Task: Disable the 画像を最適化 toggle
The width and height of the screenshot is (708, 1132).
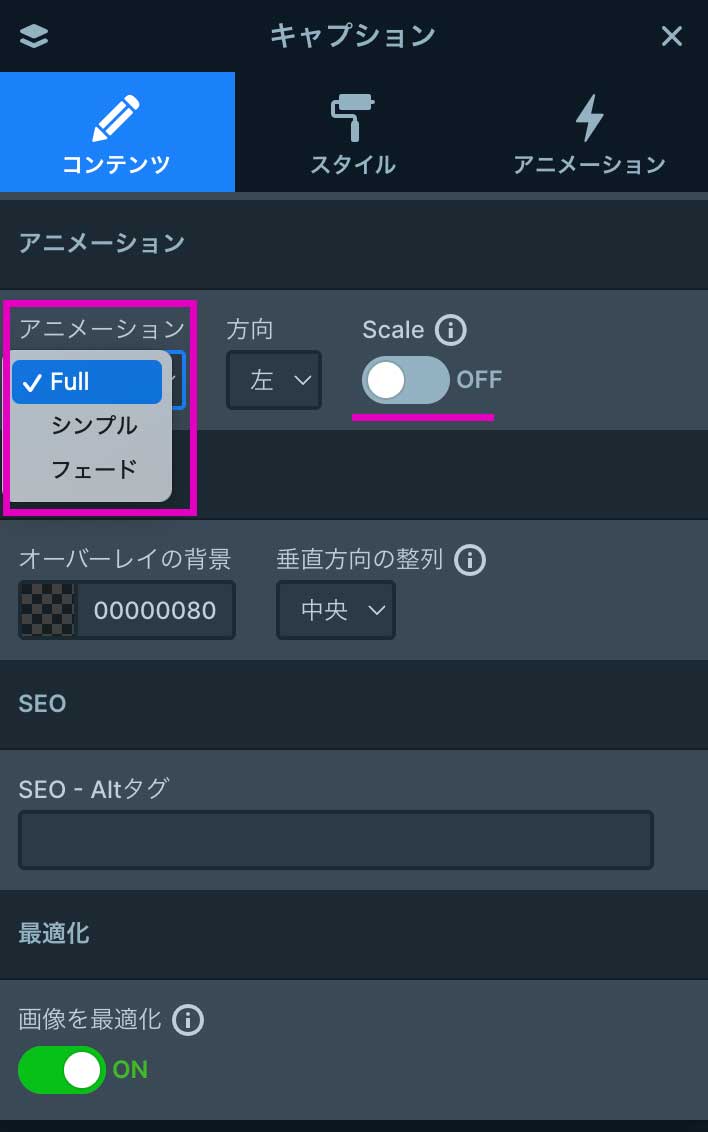Action: (62, 1070)
